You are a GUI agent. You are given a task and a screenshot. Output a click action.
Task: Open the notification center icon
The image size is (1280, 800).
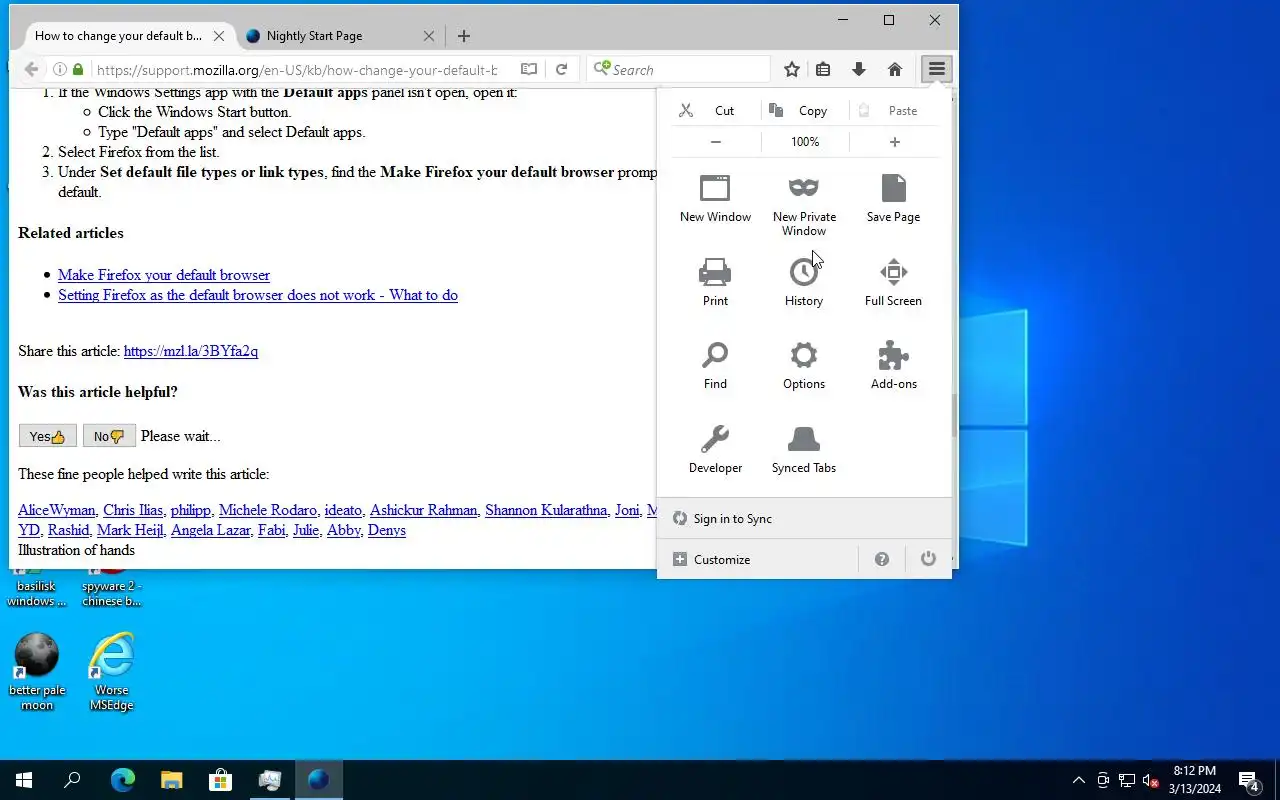[1249, 780]
